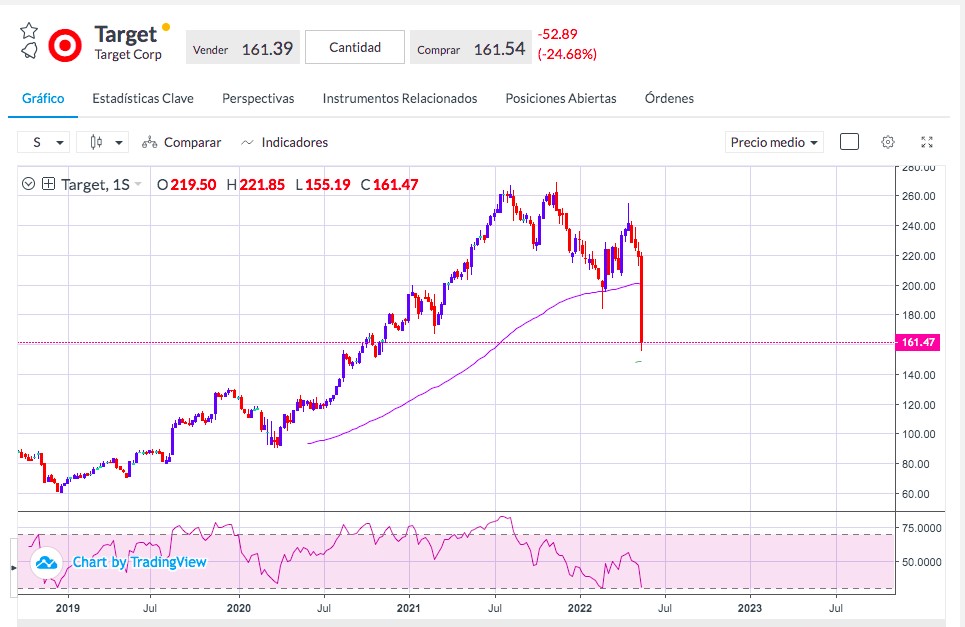The height and width of the screenshot is (627, 965).
Task: Click the yellow status dot next to Target
Action: coord(166,27)
